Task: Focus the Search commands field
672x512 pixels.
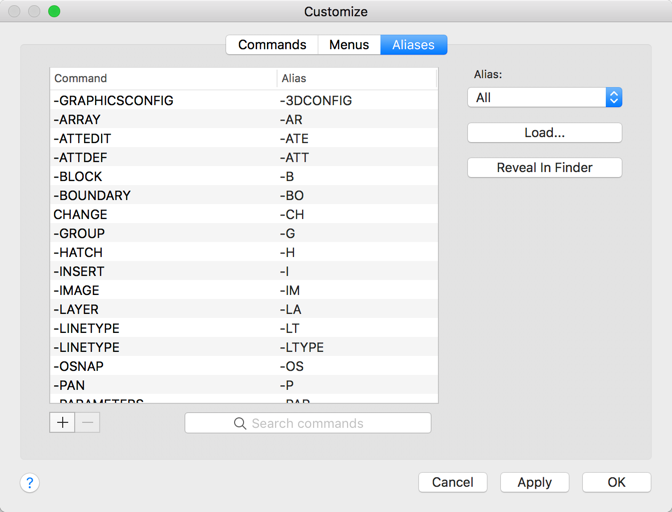Action: click(x=308, y=424)
